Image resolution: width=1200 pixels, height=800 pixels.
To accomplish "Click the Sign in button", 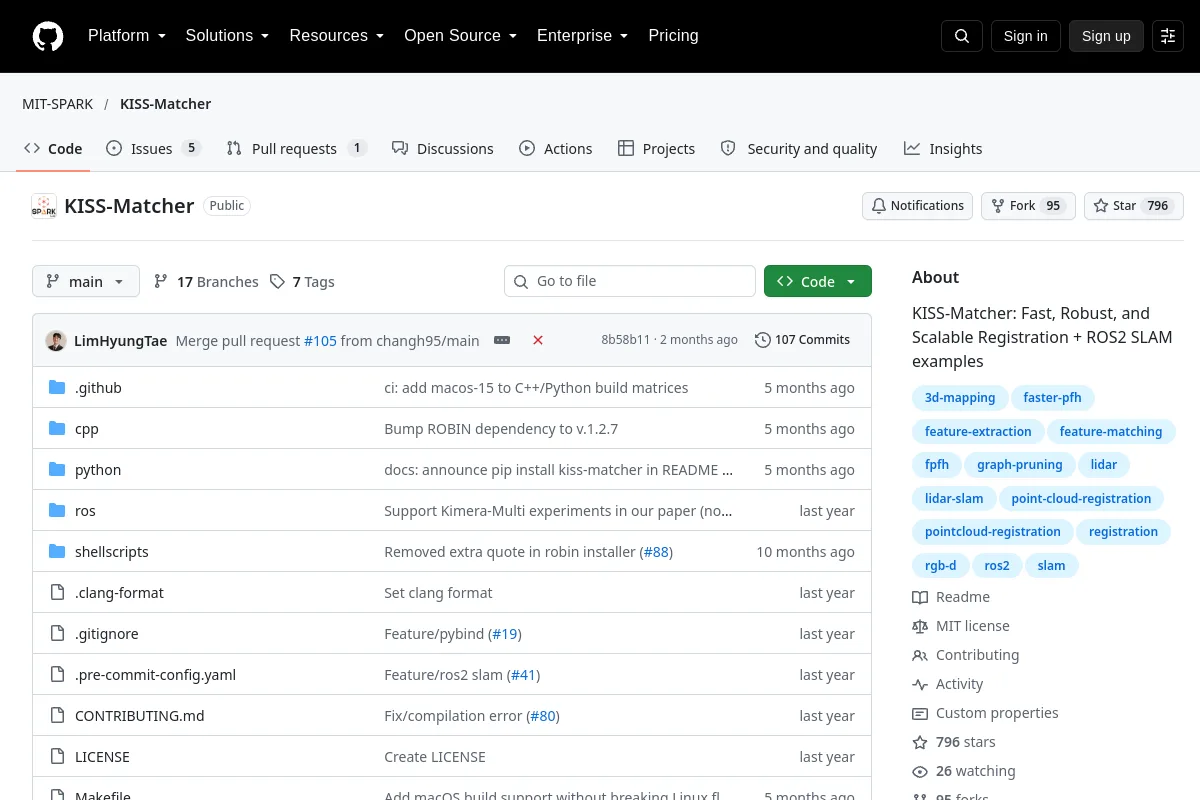I will pos(1026,36).
